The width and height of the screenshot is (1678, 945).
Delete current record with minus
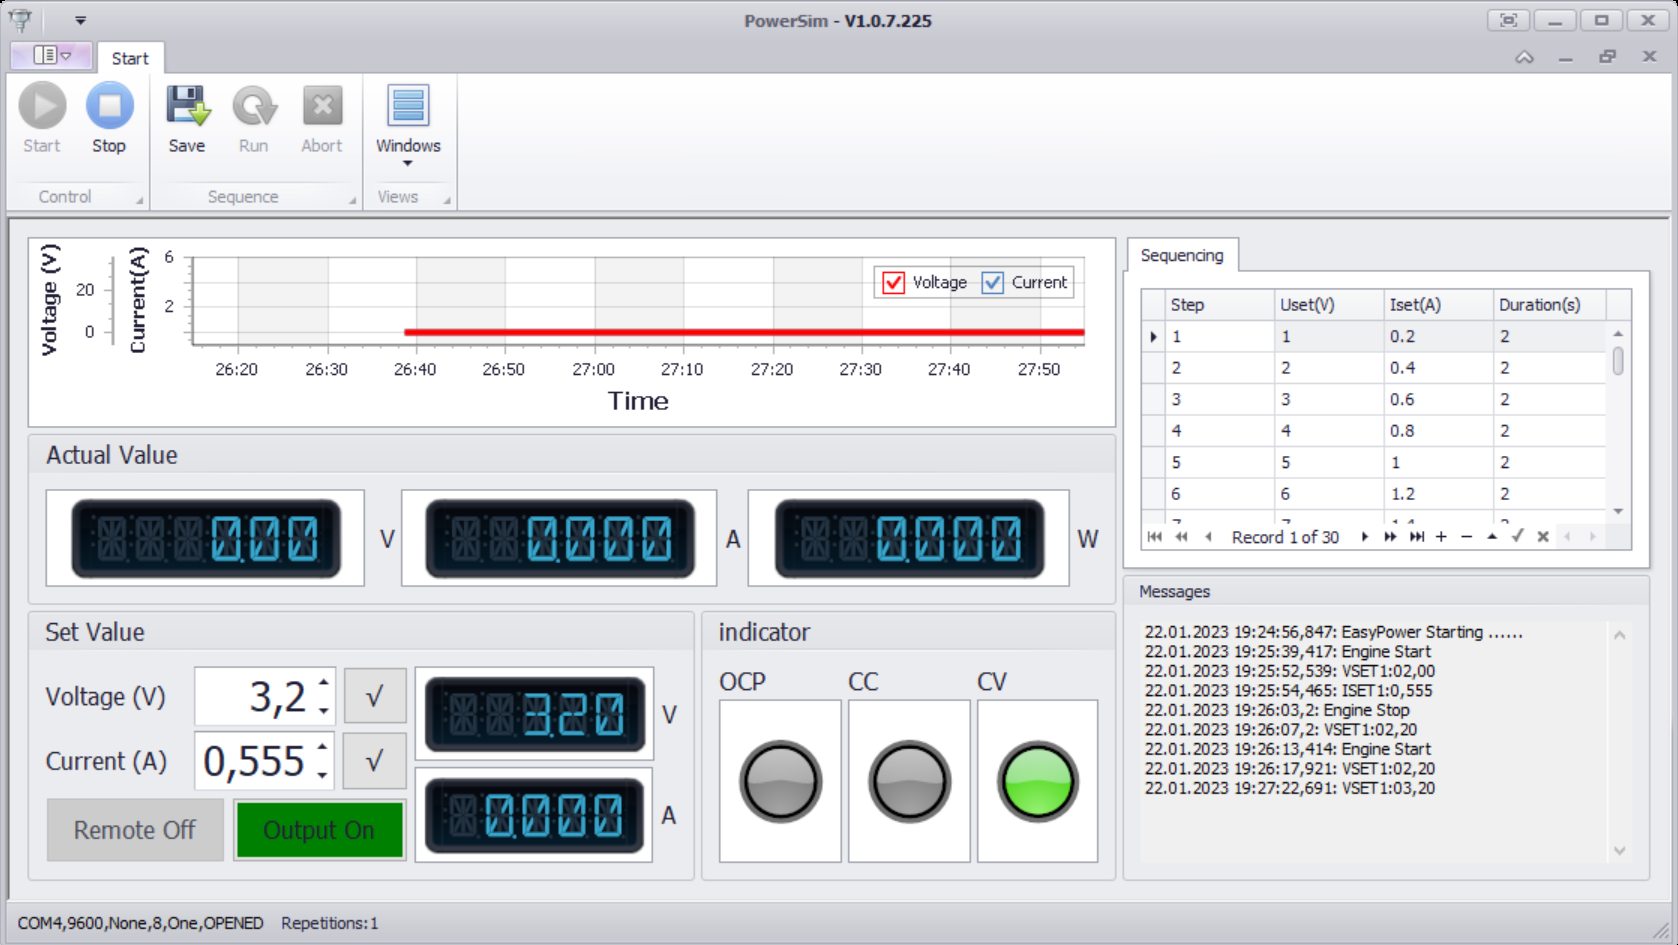point(1467,537)
